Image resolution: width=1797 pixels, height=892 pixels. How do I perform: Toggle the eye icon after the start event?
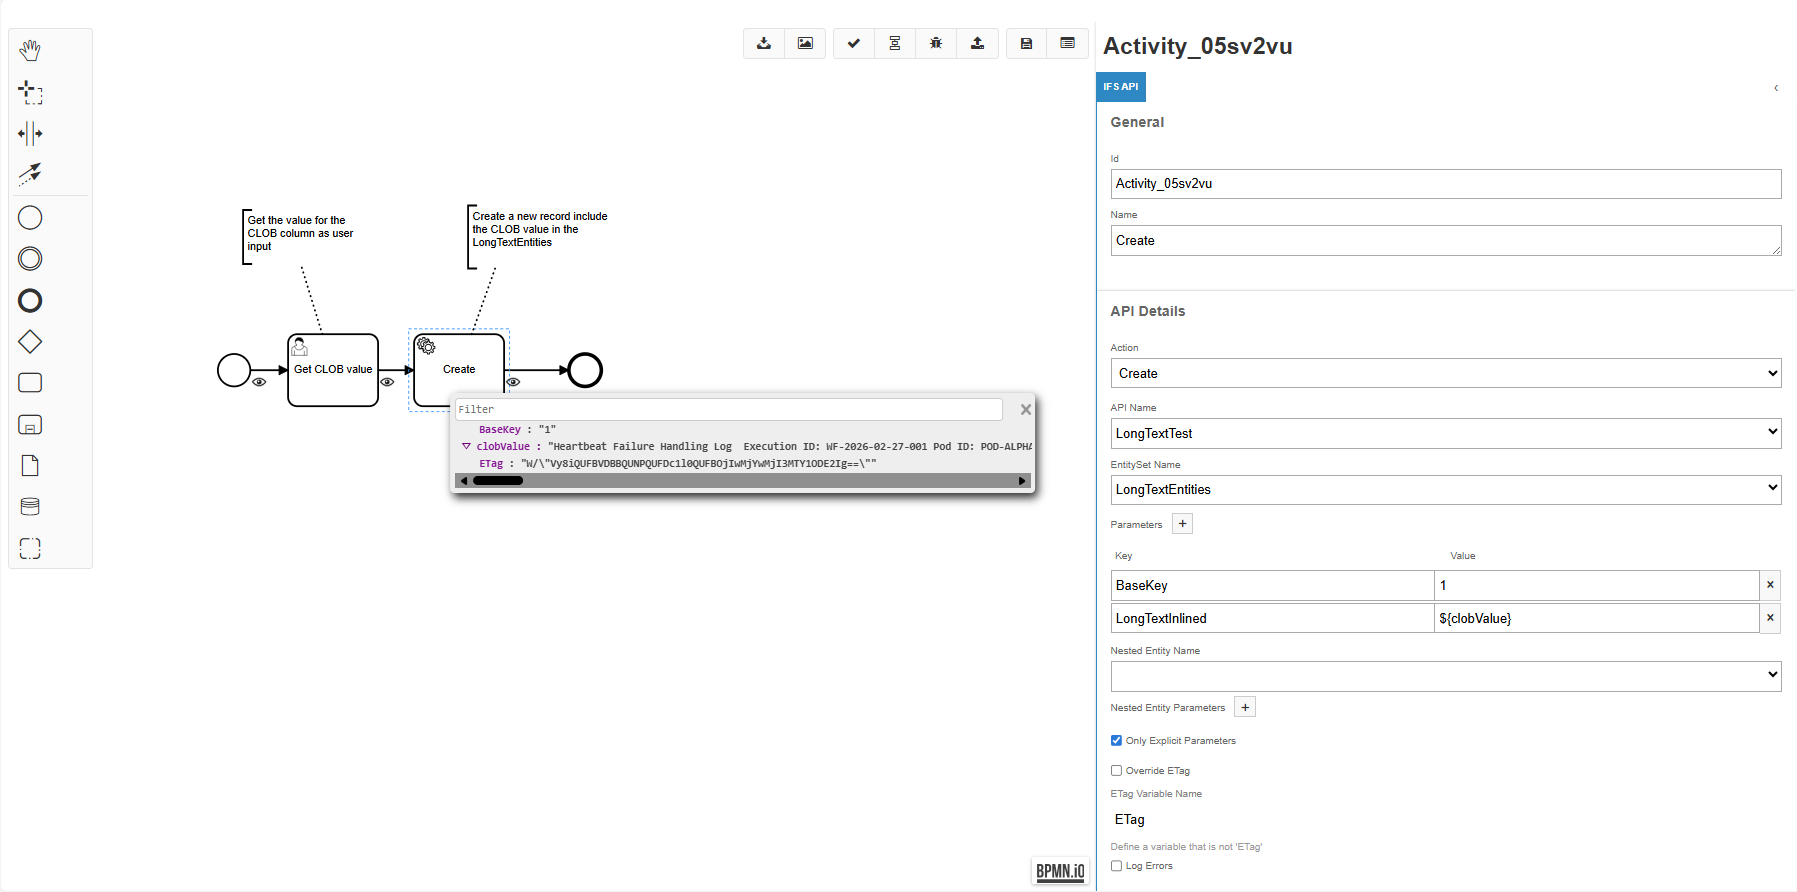point(259,382)
